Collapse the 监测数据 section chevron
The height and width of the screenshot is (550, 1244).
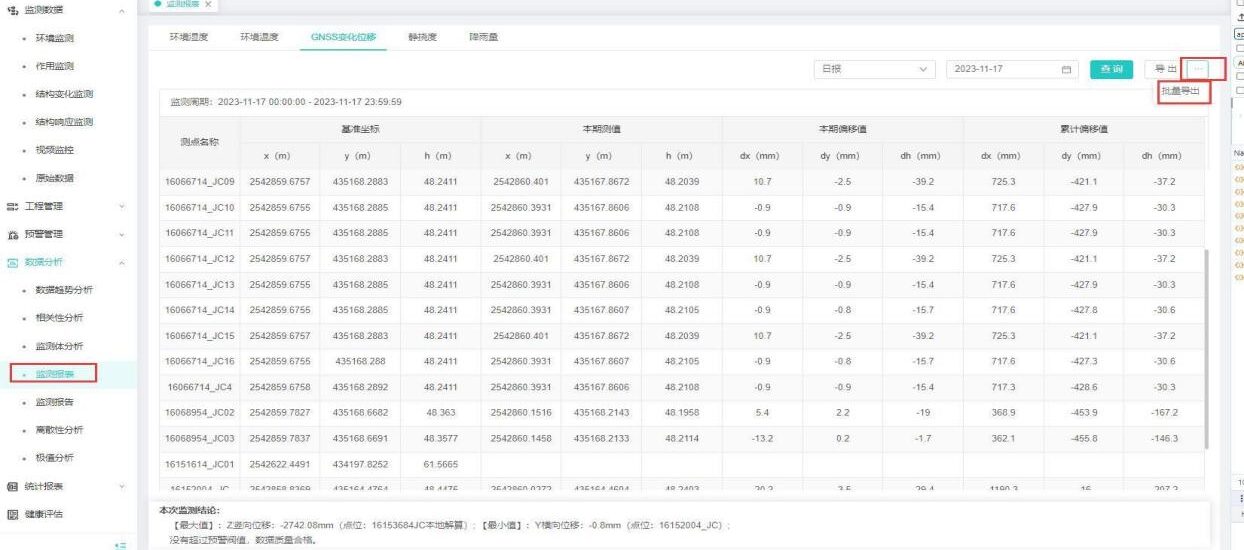122,10
